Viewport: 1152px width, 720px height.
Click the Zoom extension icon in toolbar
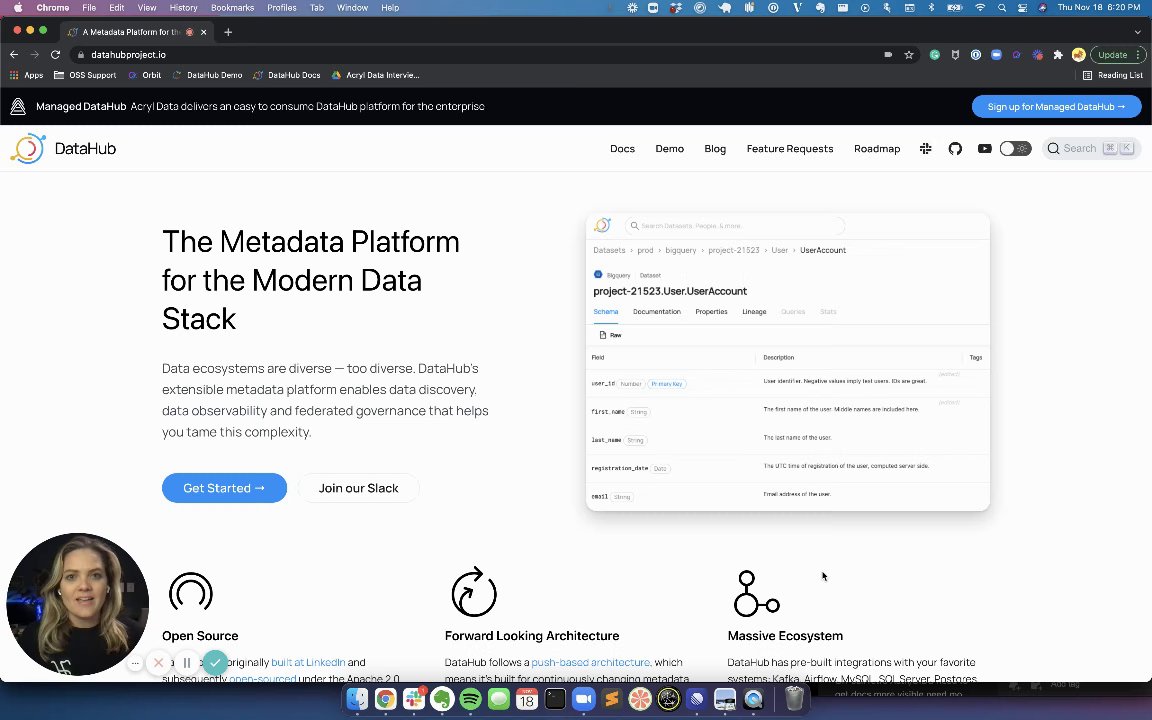(996, 54)
